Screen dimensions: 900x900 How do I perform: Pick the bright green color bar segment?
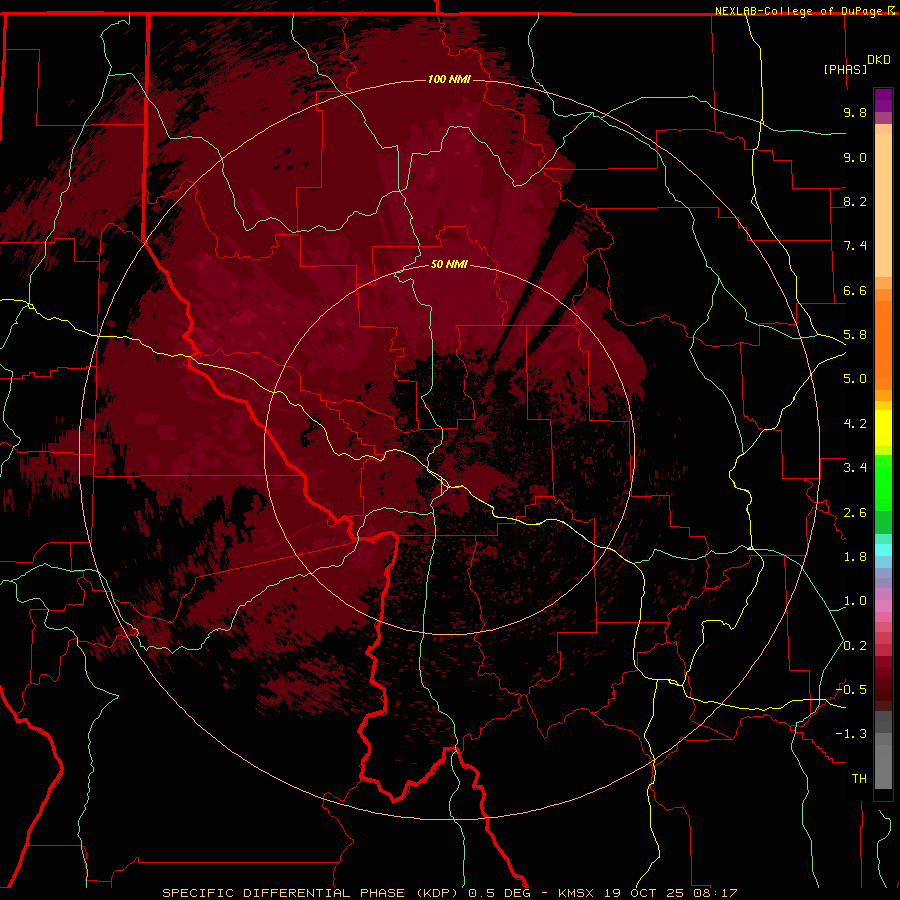883,482
